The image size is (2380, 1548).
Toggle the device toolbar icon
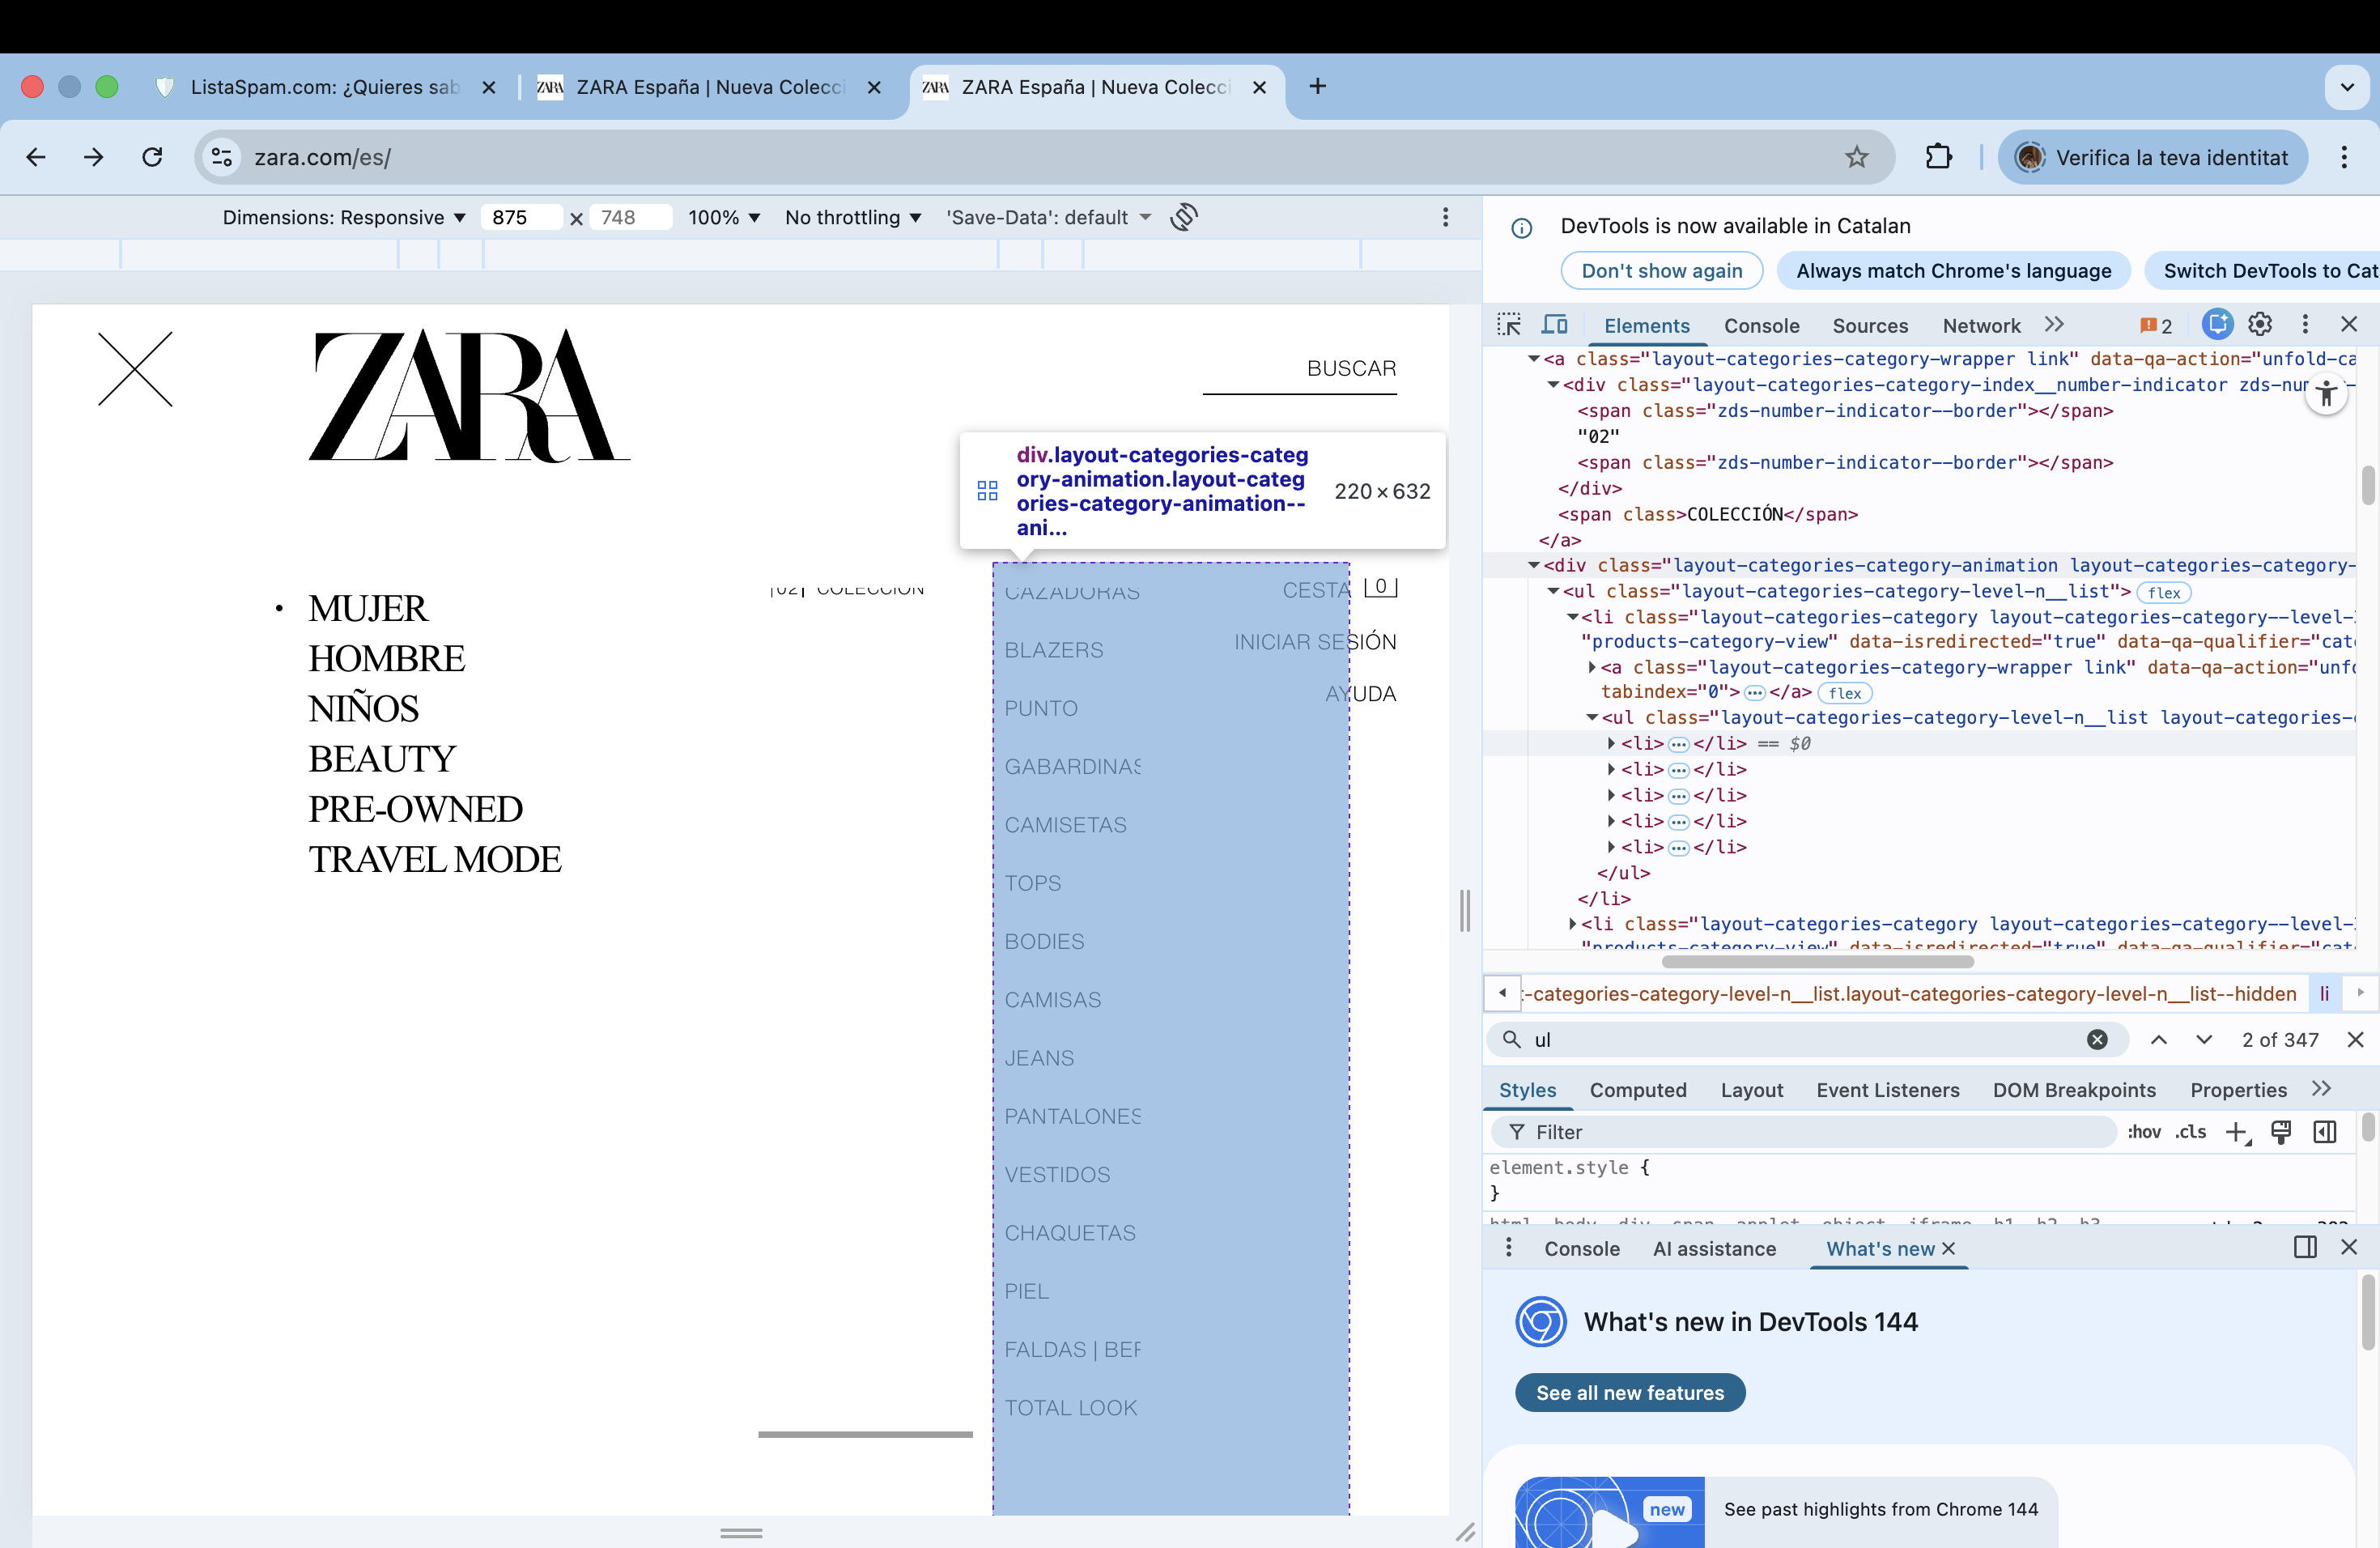pyautogui.click(x=1554, y=325)
